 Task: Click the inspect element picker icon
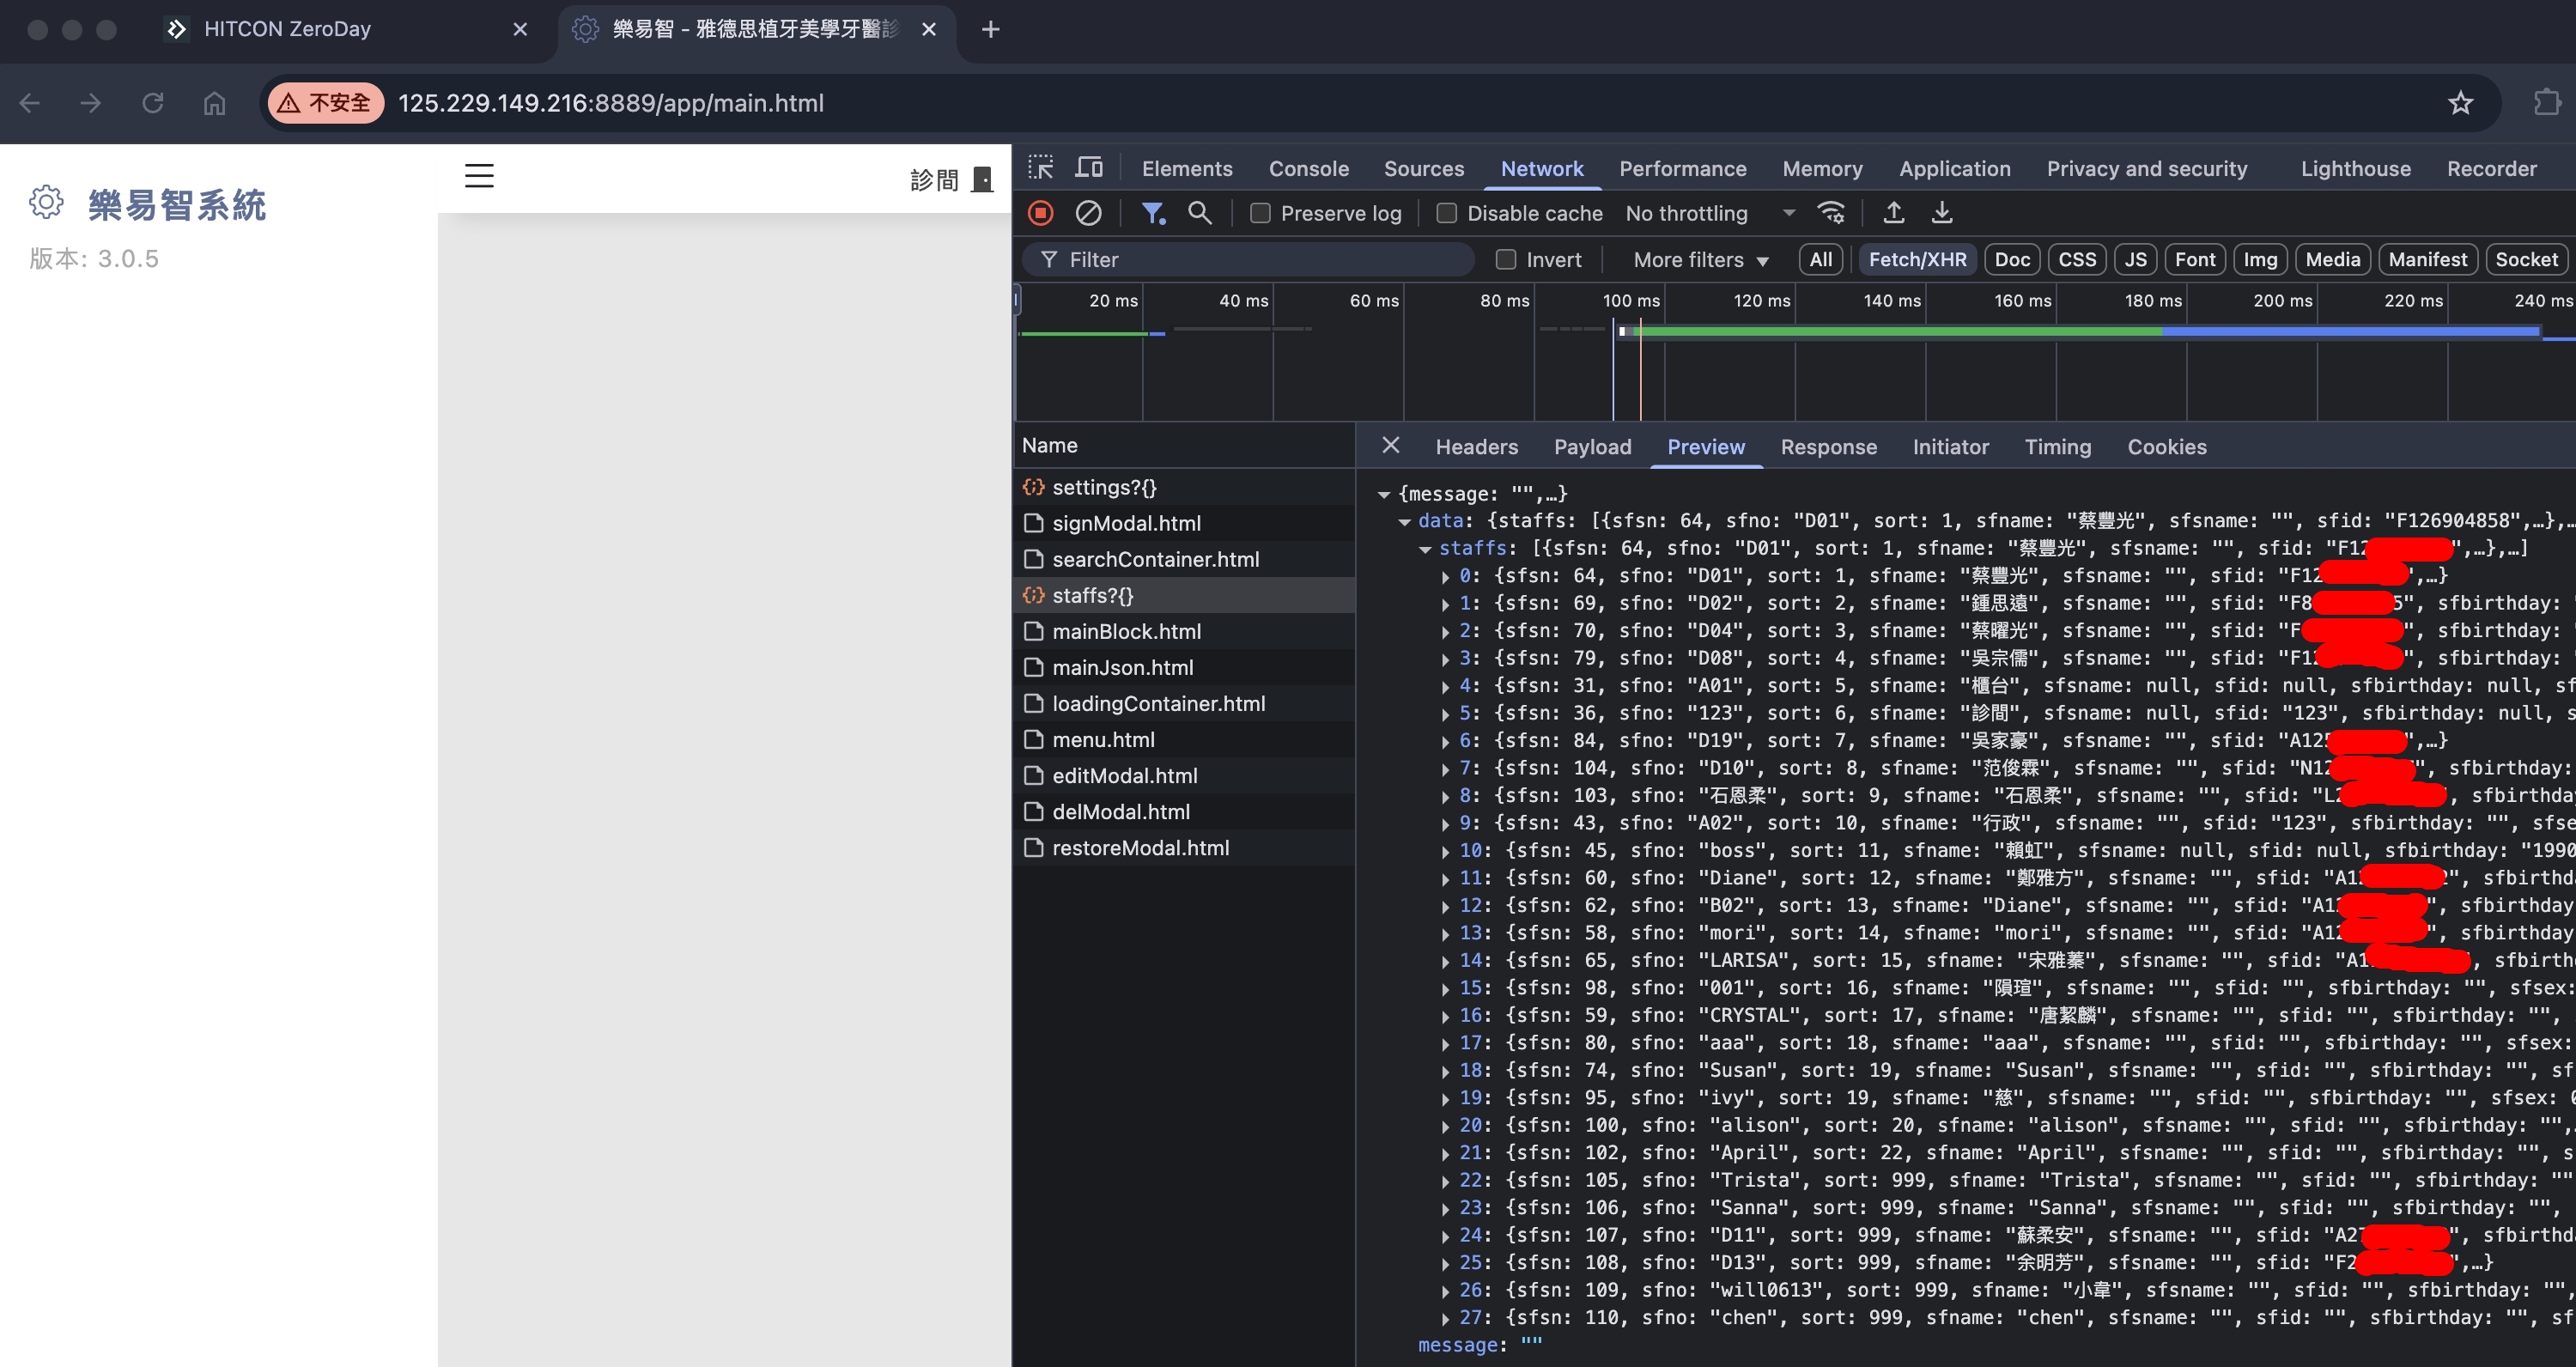tap(1040, 167)
